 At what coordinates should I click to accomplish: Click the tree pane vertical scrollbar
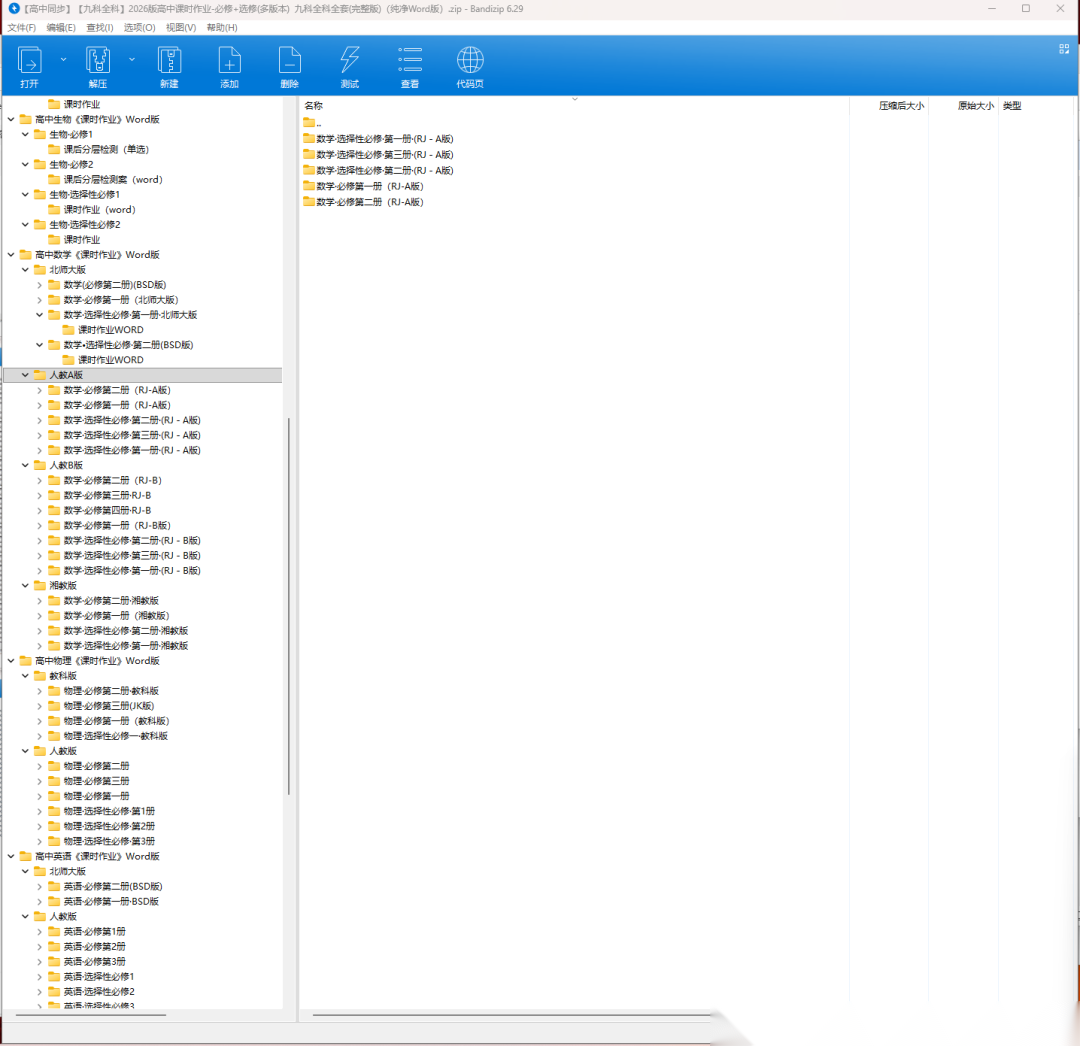[x=289, y=600]
